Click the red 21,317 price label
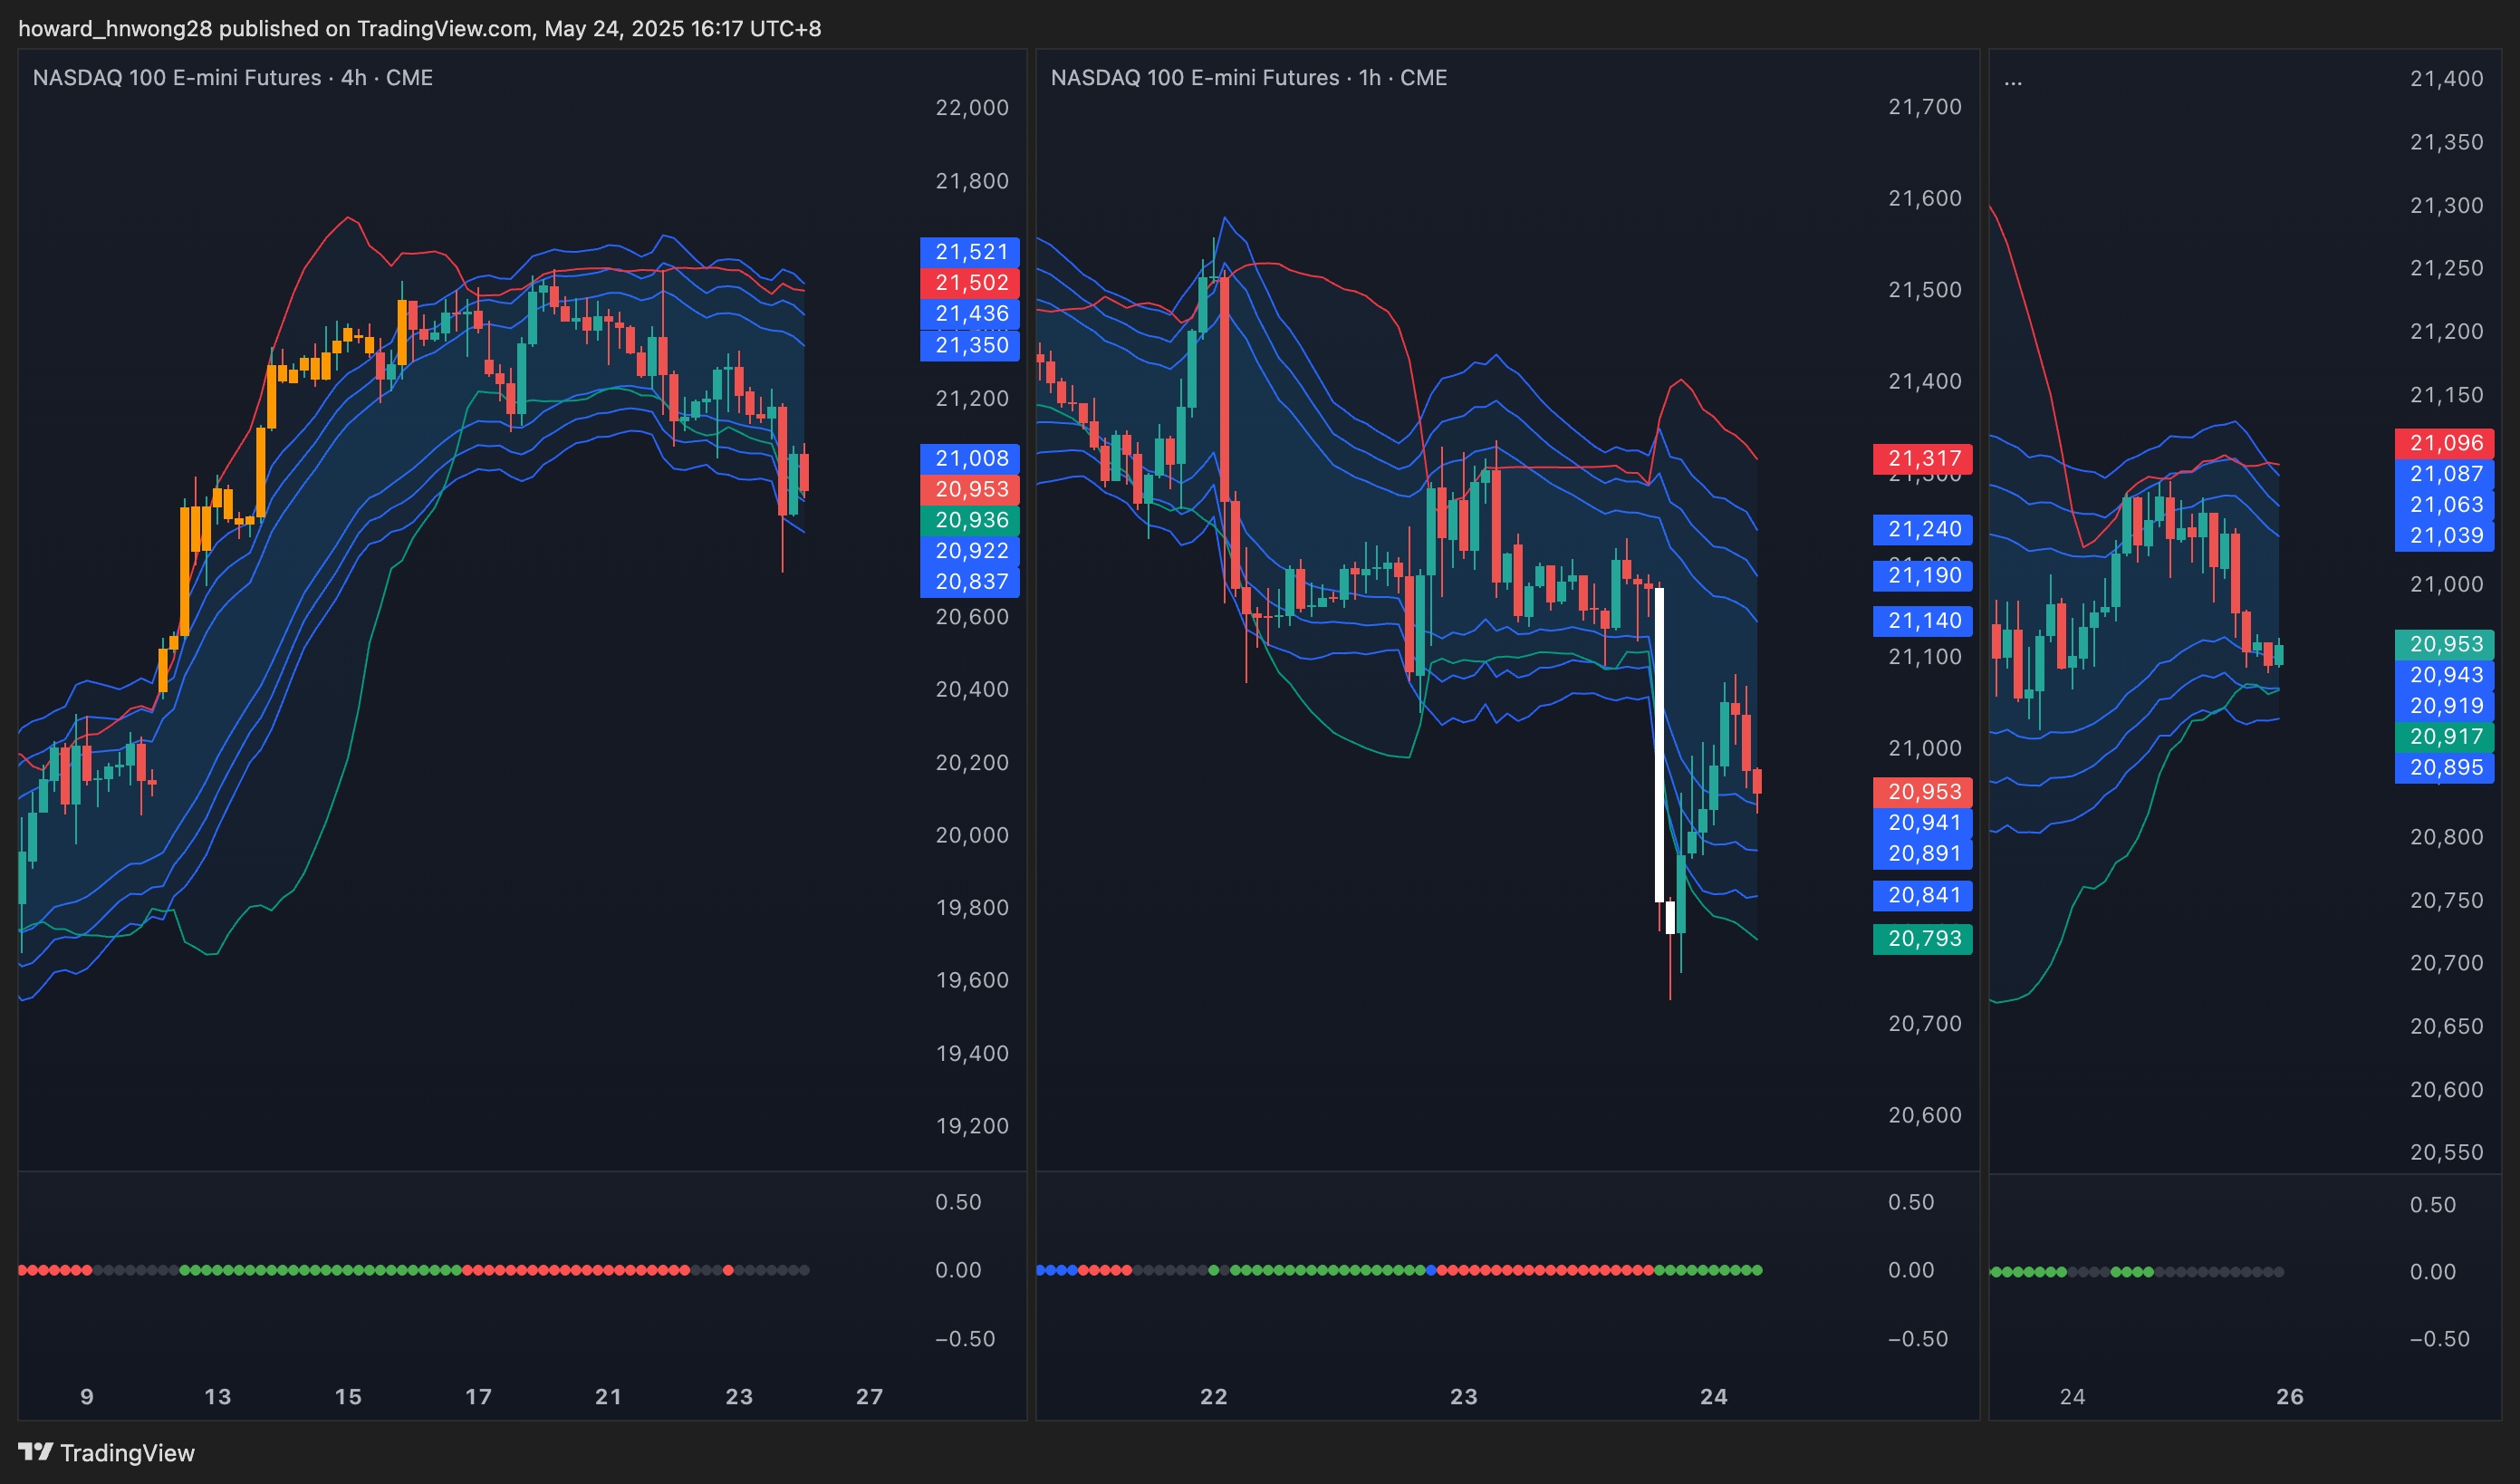2520x1484 pixels. 1923,459
